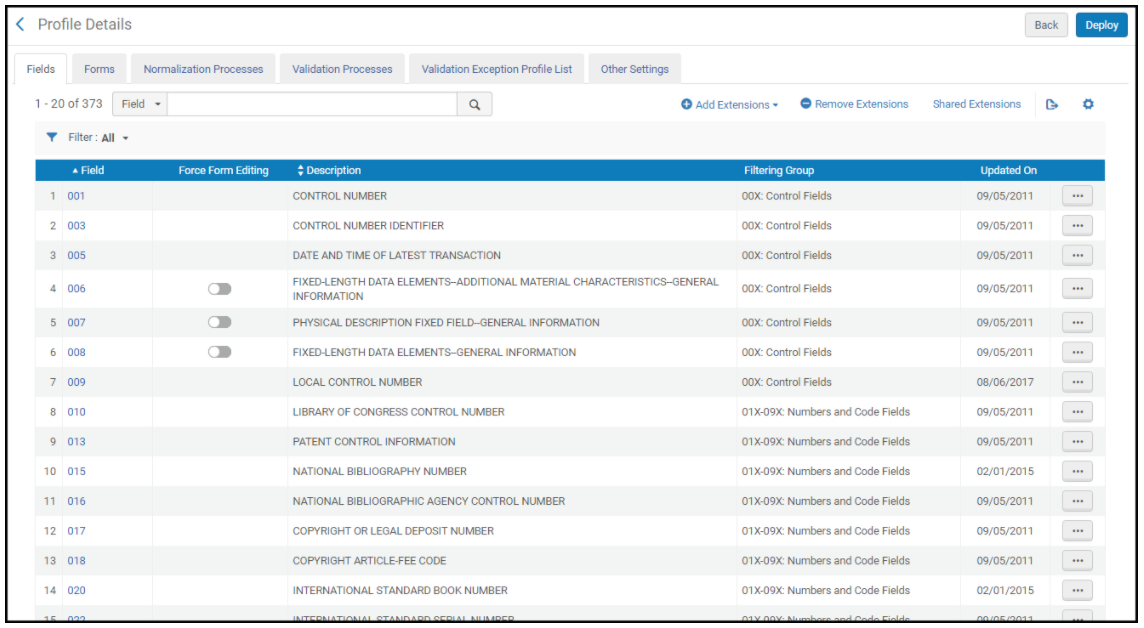The image size is (1144, 628).
Task: Click the Updated On column header
Action: (x=1008, y=171)
